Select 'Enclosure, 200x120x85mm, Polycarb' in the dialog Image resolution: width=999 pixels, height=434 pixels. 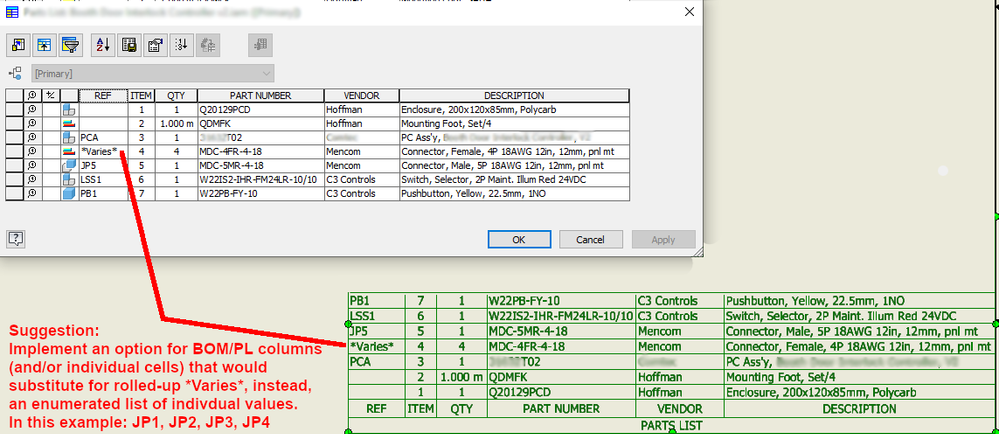[514, 110]
